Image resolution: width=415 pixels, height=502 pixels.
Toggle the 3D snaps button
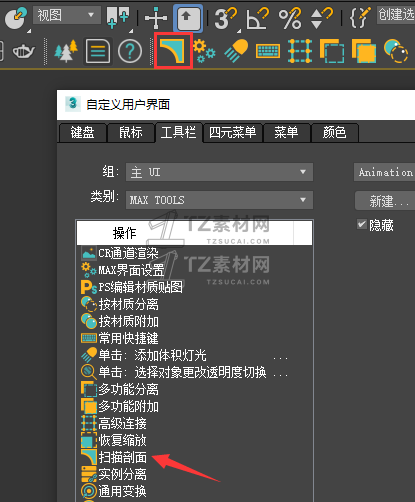tap(226, 17)
